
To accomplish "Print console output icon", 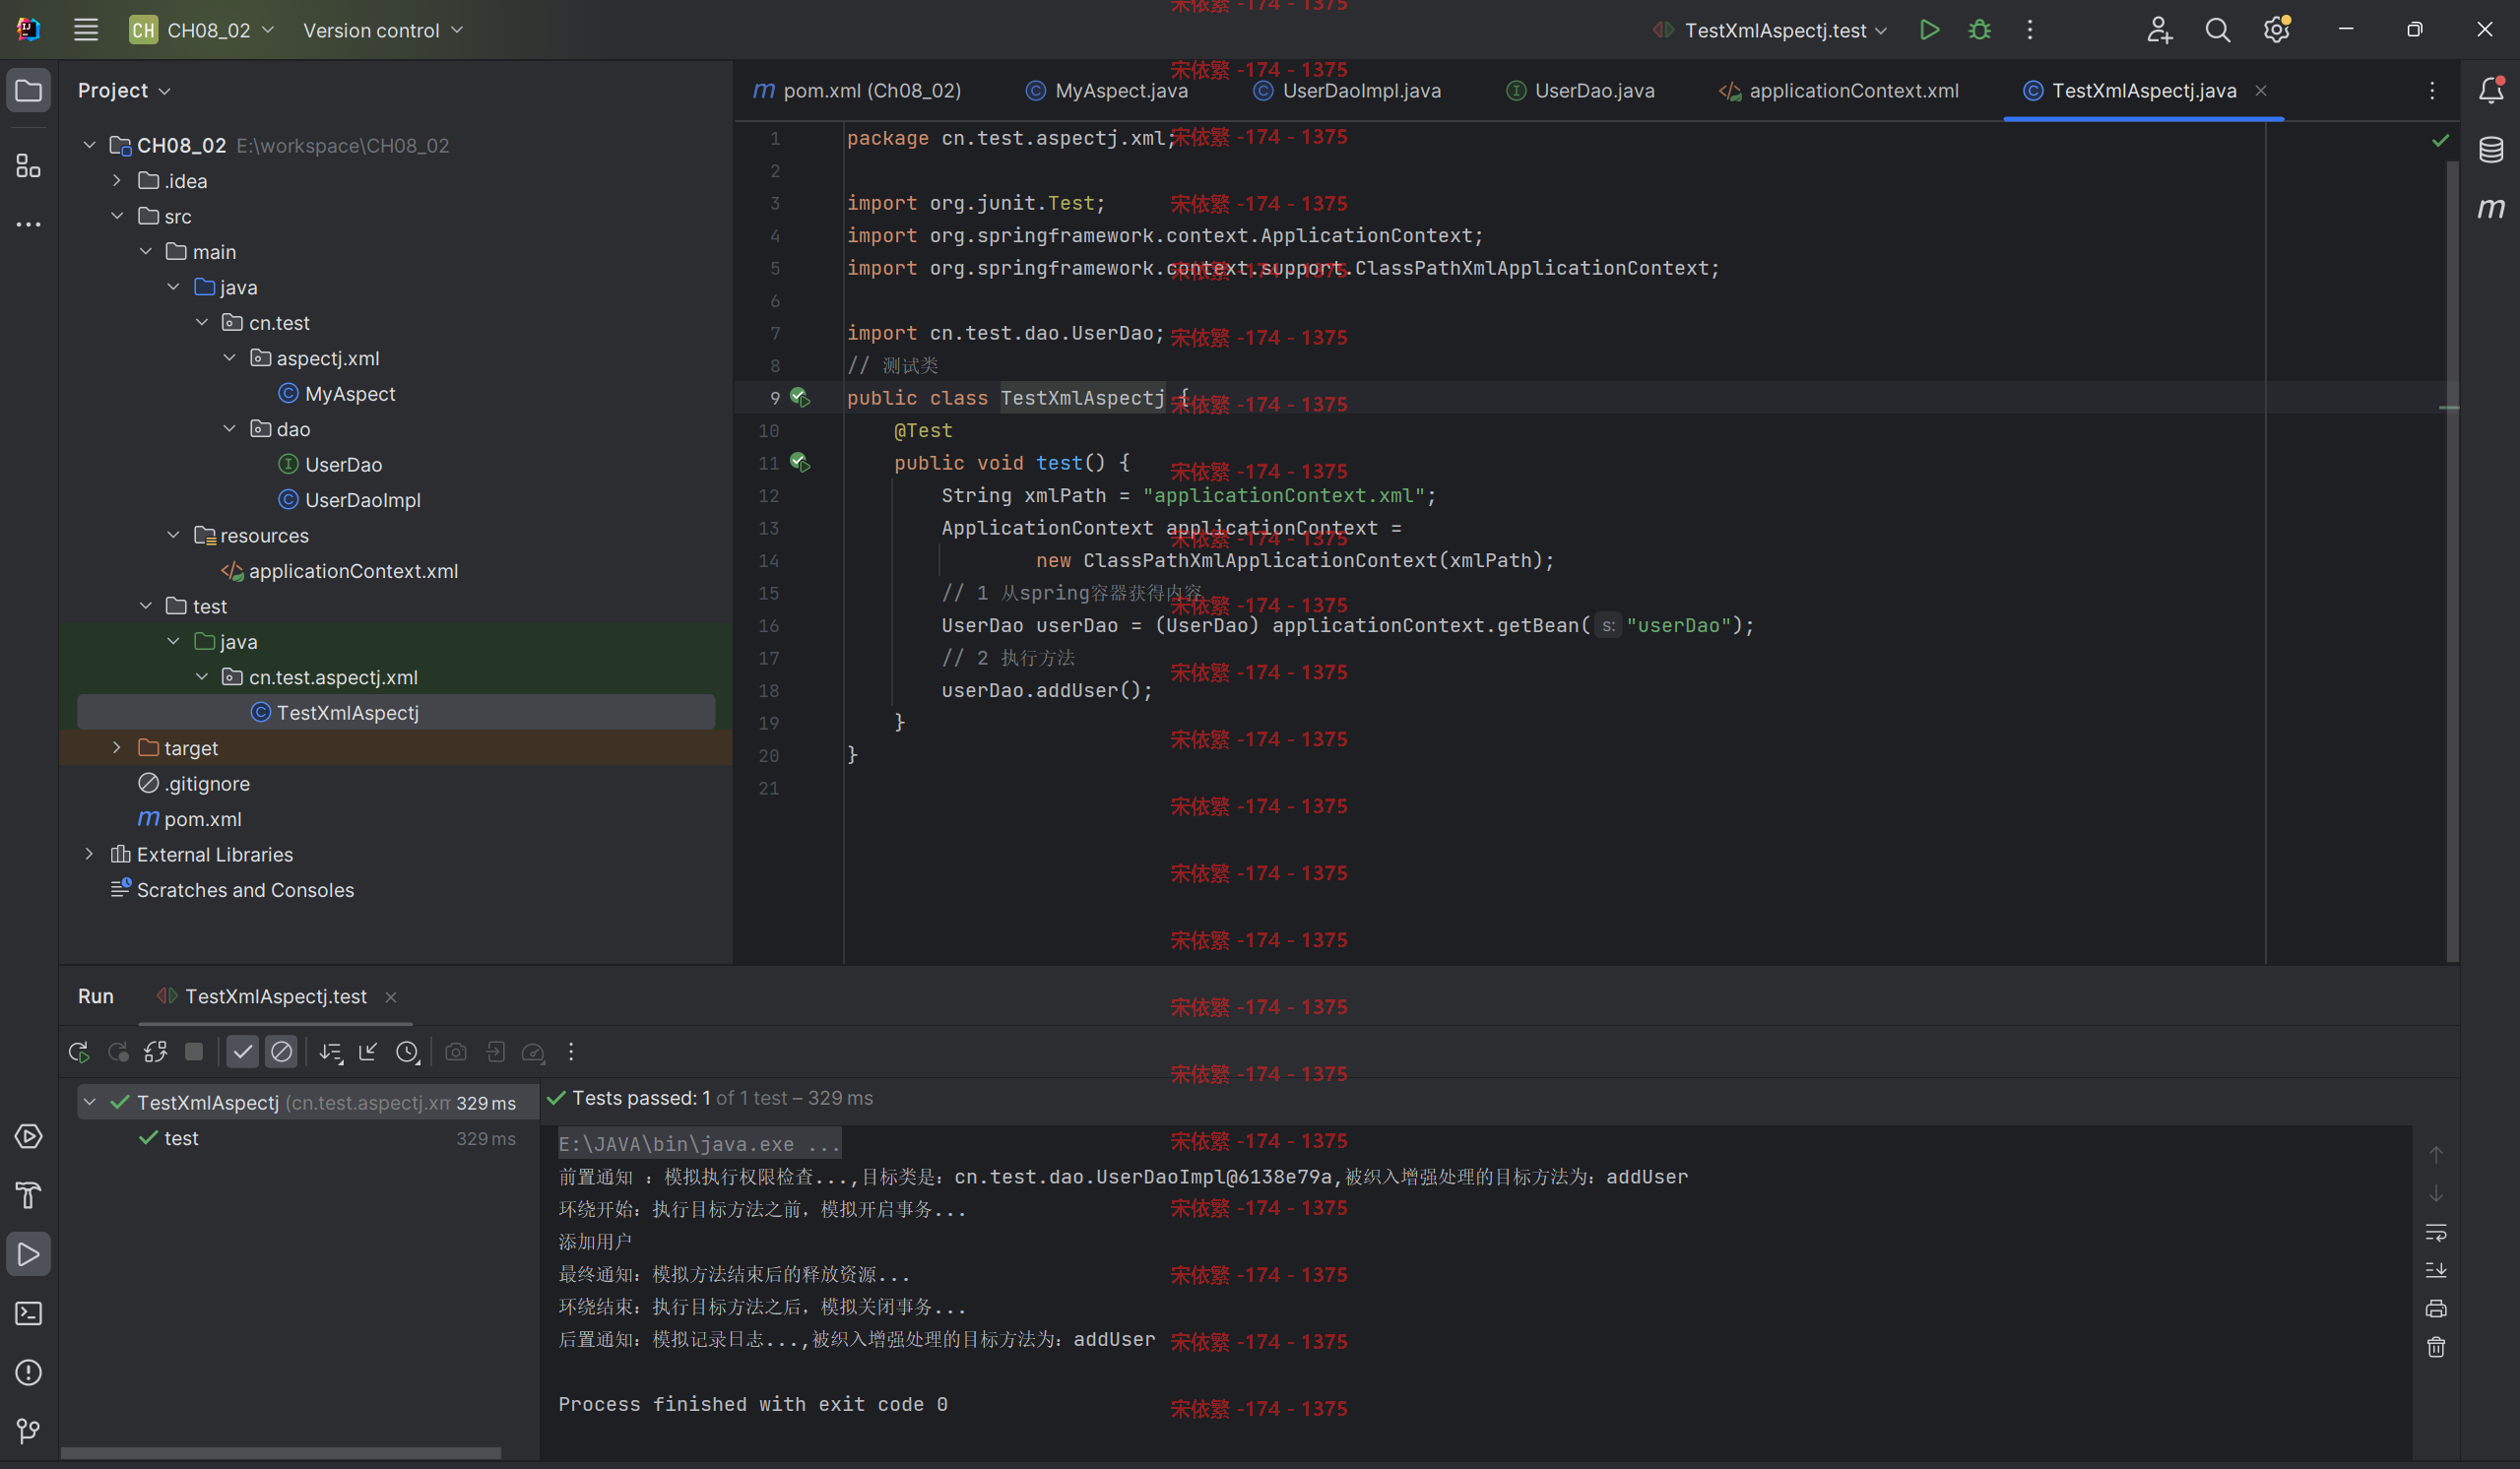I will point(2436,1308).
